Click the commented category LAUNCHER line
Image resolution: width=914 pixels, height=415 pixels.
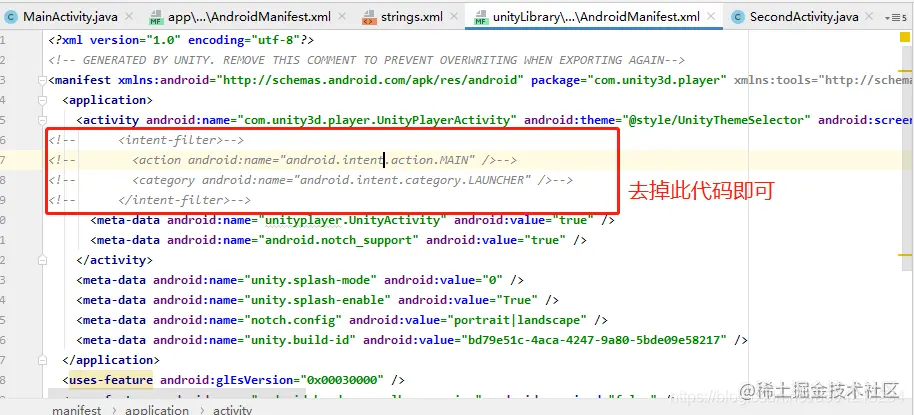(x=311, y=180)
